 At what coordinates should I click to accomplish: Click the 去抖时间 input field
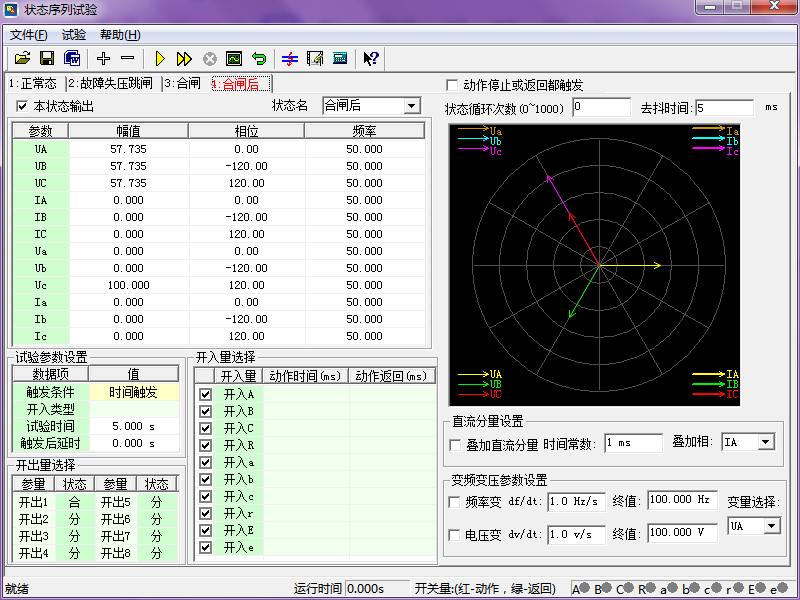coord(725,107)
